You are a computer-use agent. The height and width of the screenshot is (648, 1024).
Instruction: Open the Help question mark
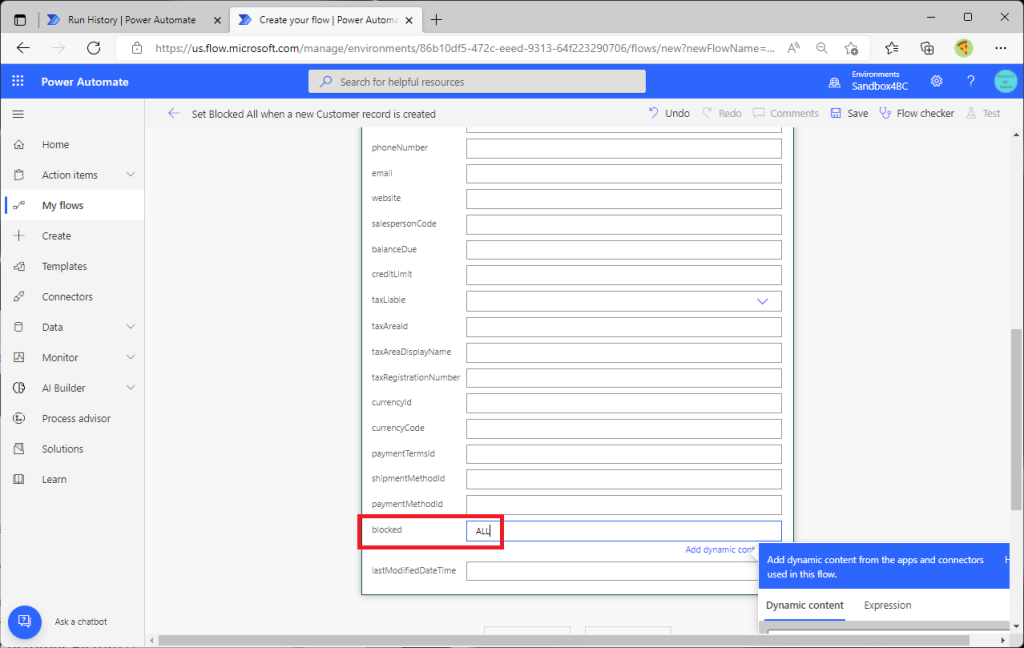tap(970, 81)
